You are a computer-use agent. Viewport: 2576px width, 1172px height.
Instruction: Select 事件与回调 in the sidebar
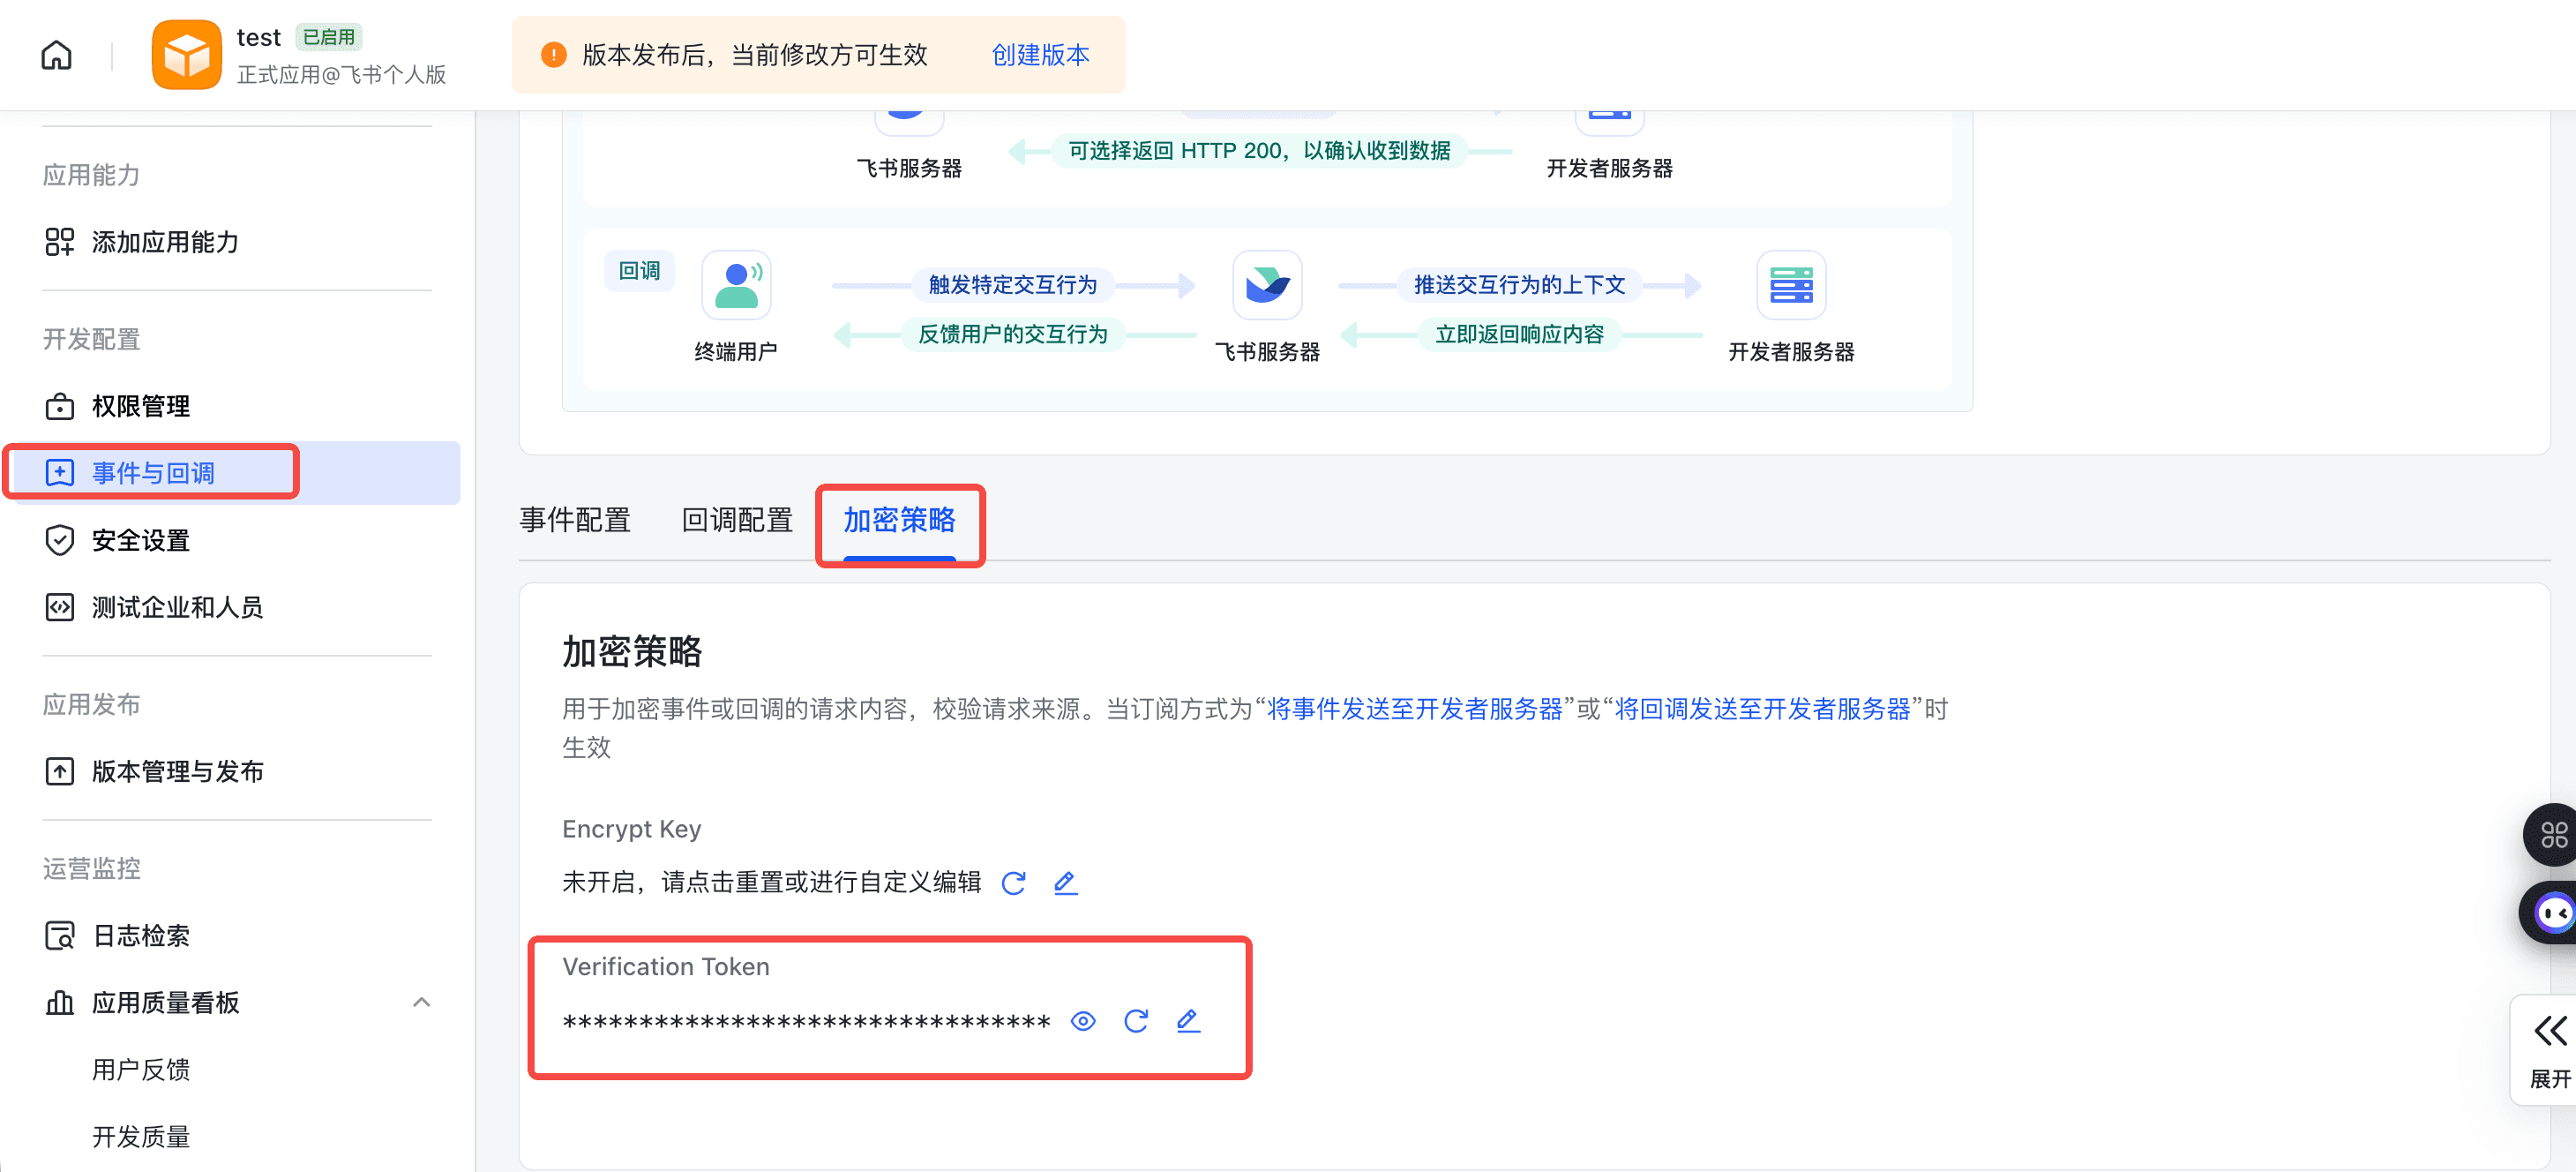tap(152, 472)
